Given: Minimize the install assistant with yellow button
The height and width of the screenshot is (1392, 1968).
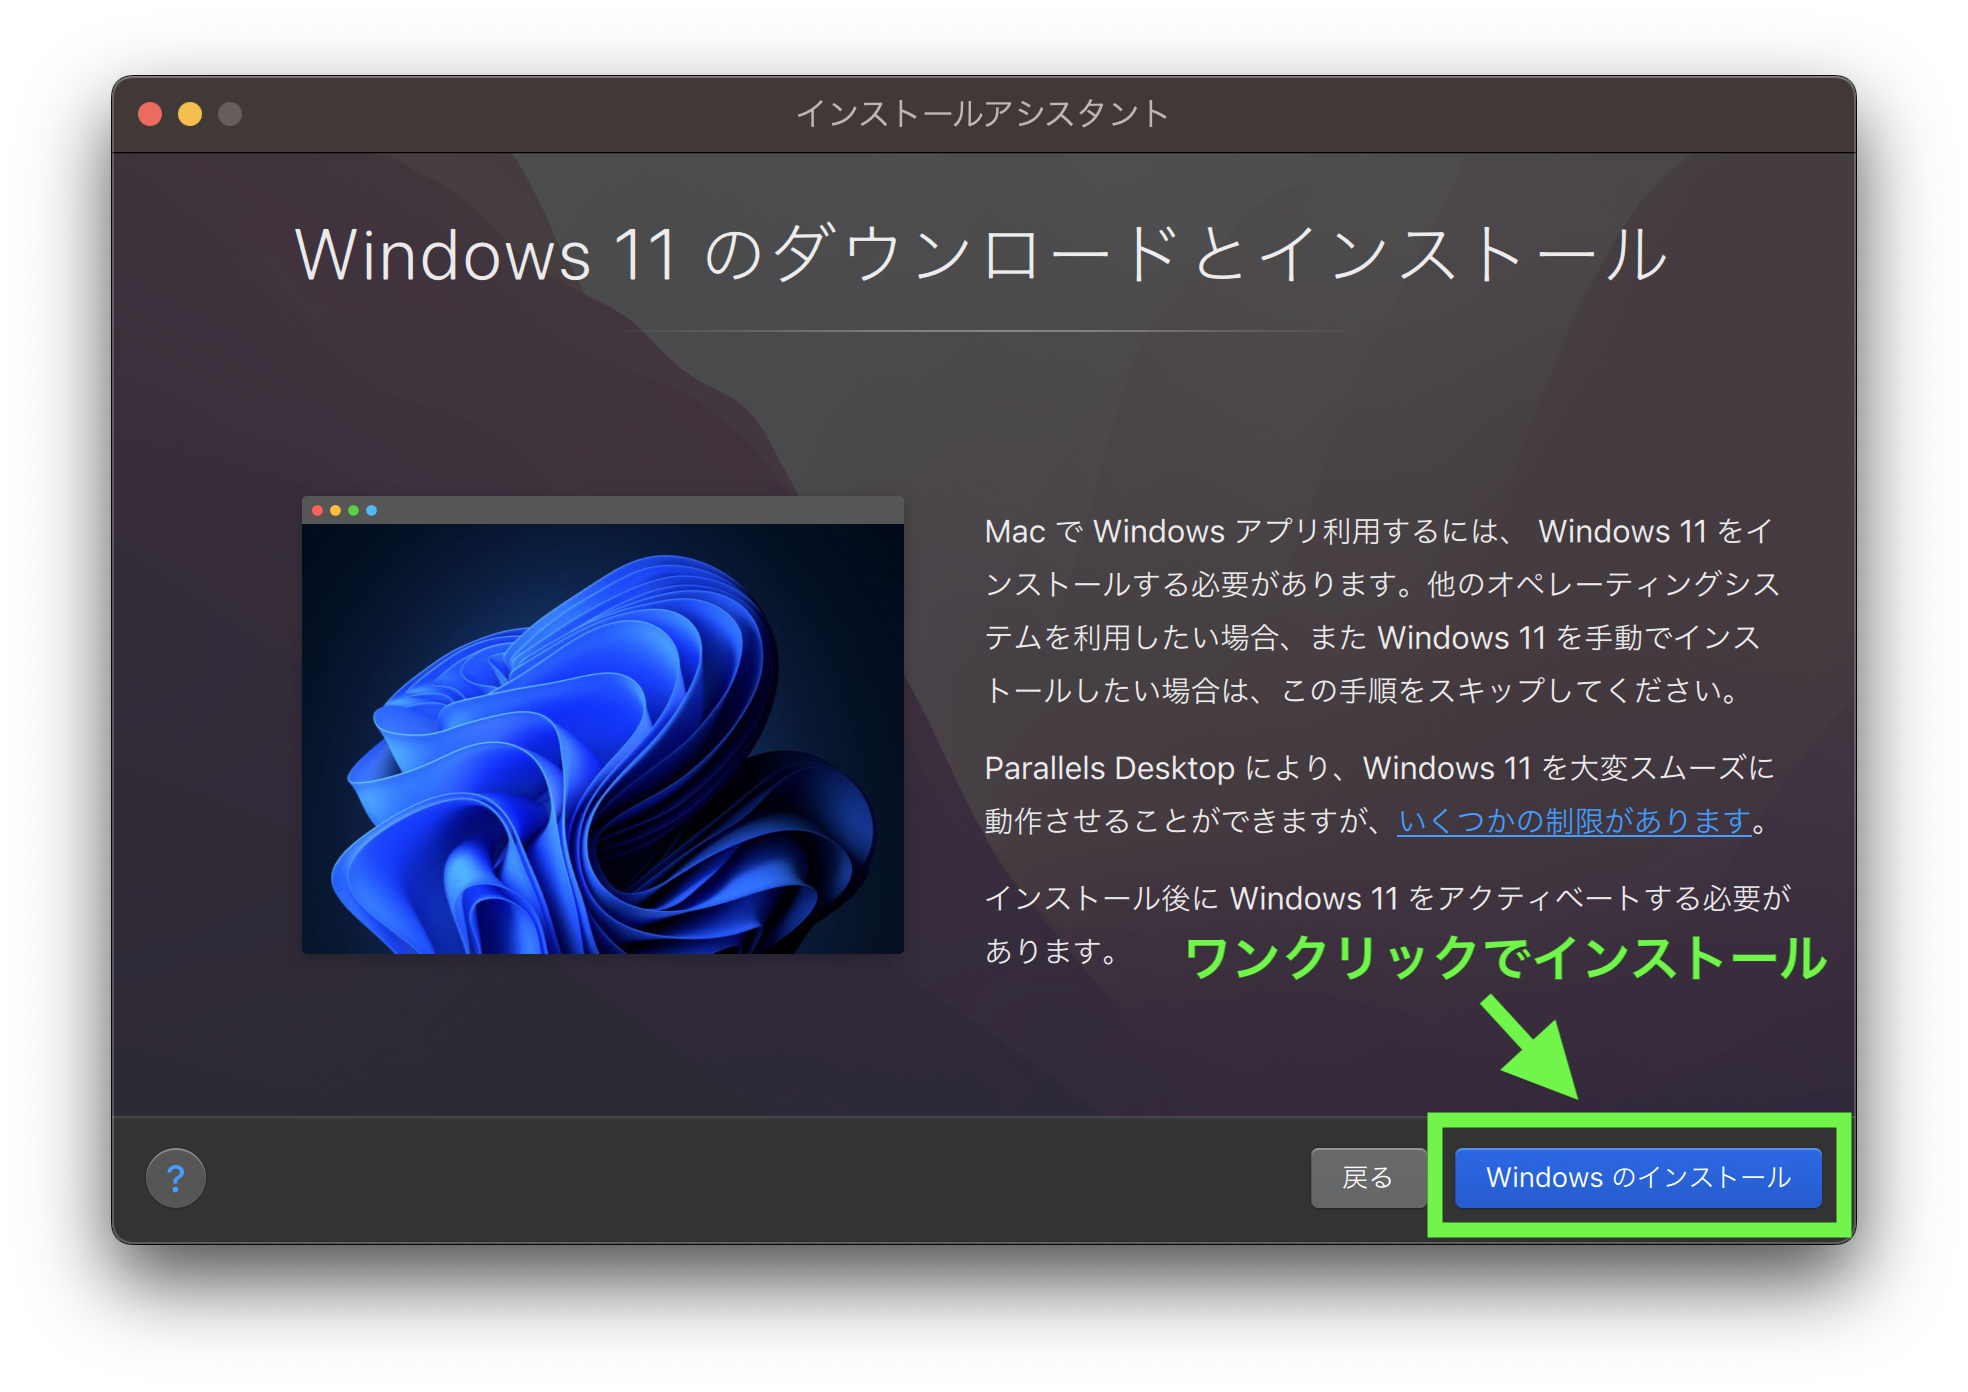Looking at the screenshot, I should coord(190,114).
